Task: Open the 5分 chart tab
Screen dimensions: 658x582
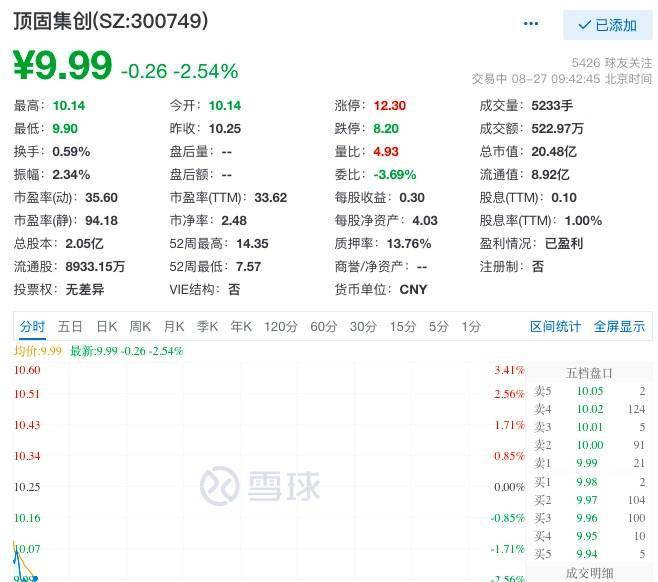Action: [439, 326]
